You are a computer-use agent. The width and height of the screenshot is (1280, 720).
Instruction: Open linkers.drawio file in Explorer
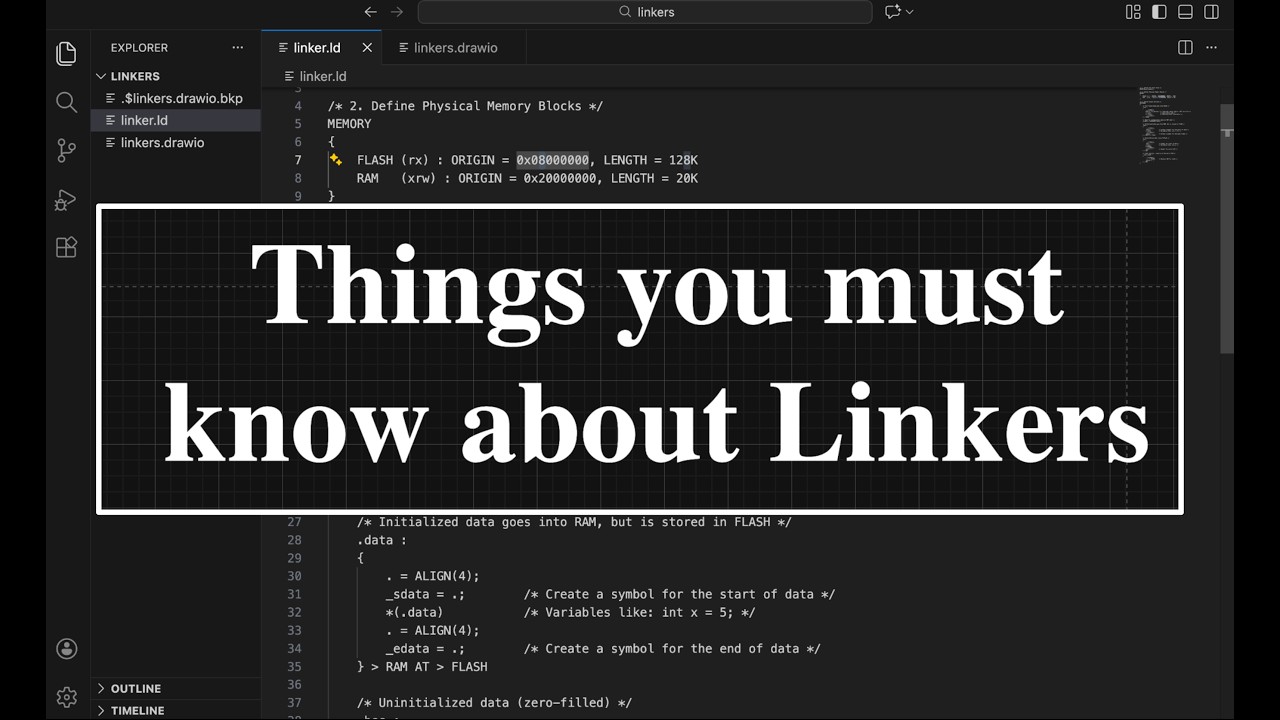pos(176,142)
